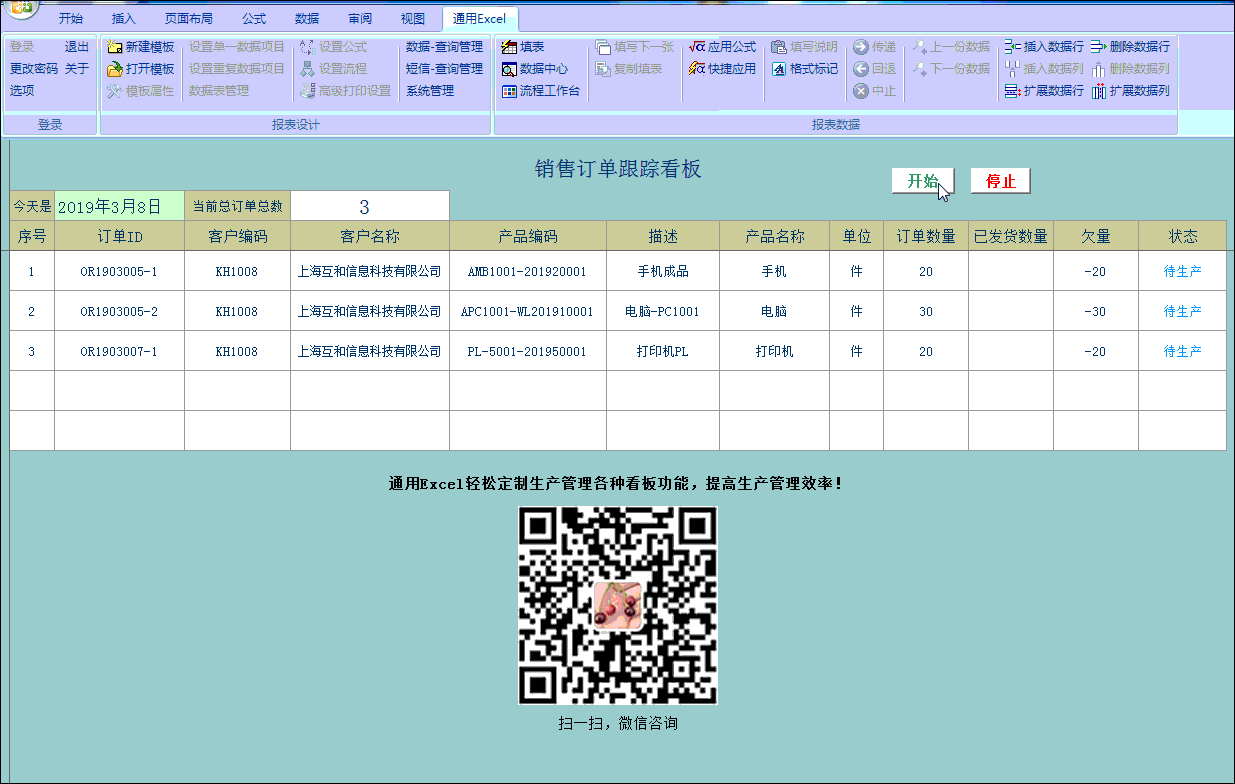Click the 模板属性 template properties icon

coord(115,91)
